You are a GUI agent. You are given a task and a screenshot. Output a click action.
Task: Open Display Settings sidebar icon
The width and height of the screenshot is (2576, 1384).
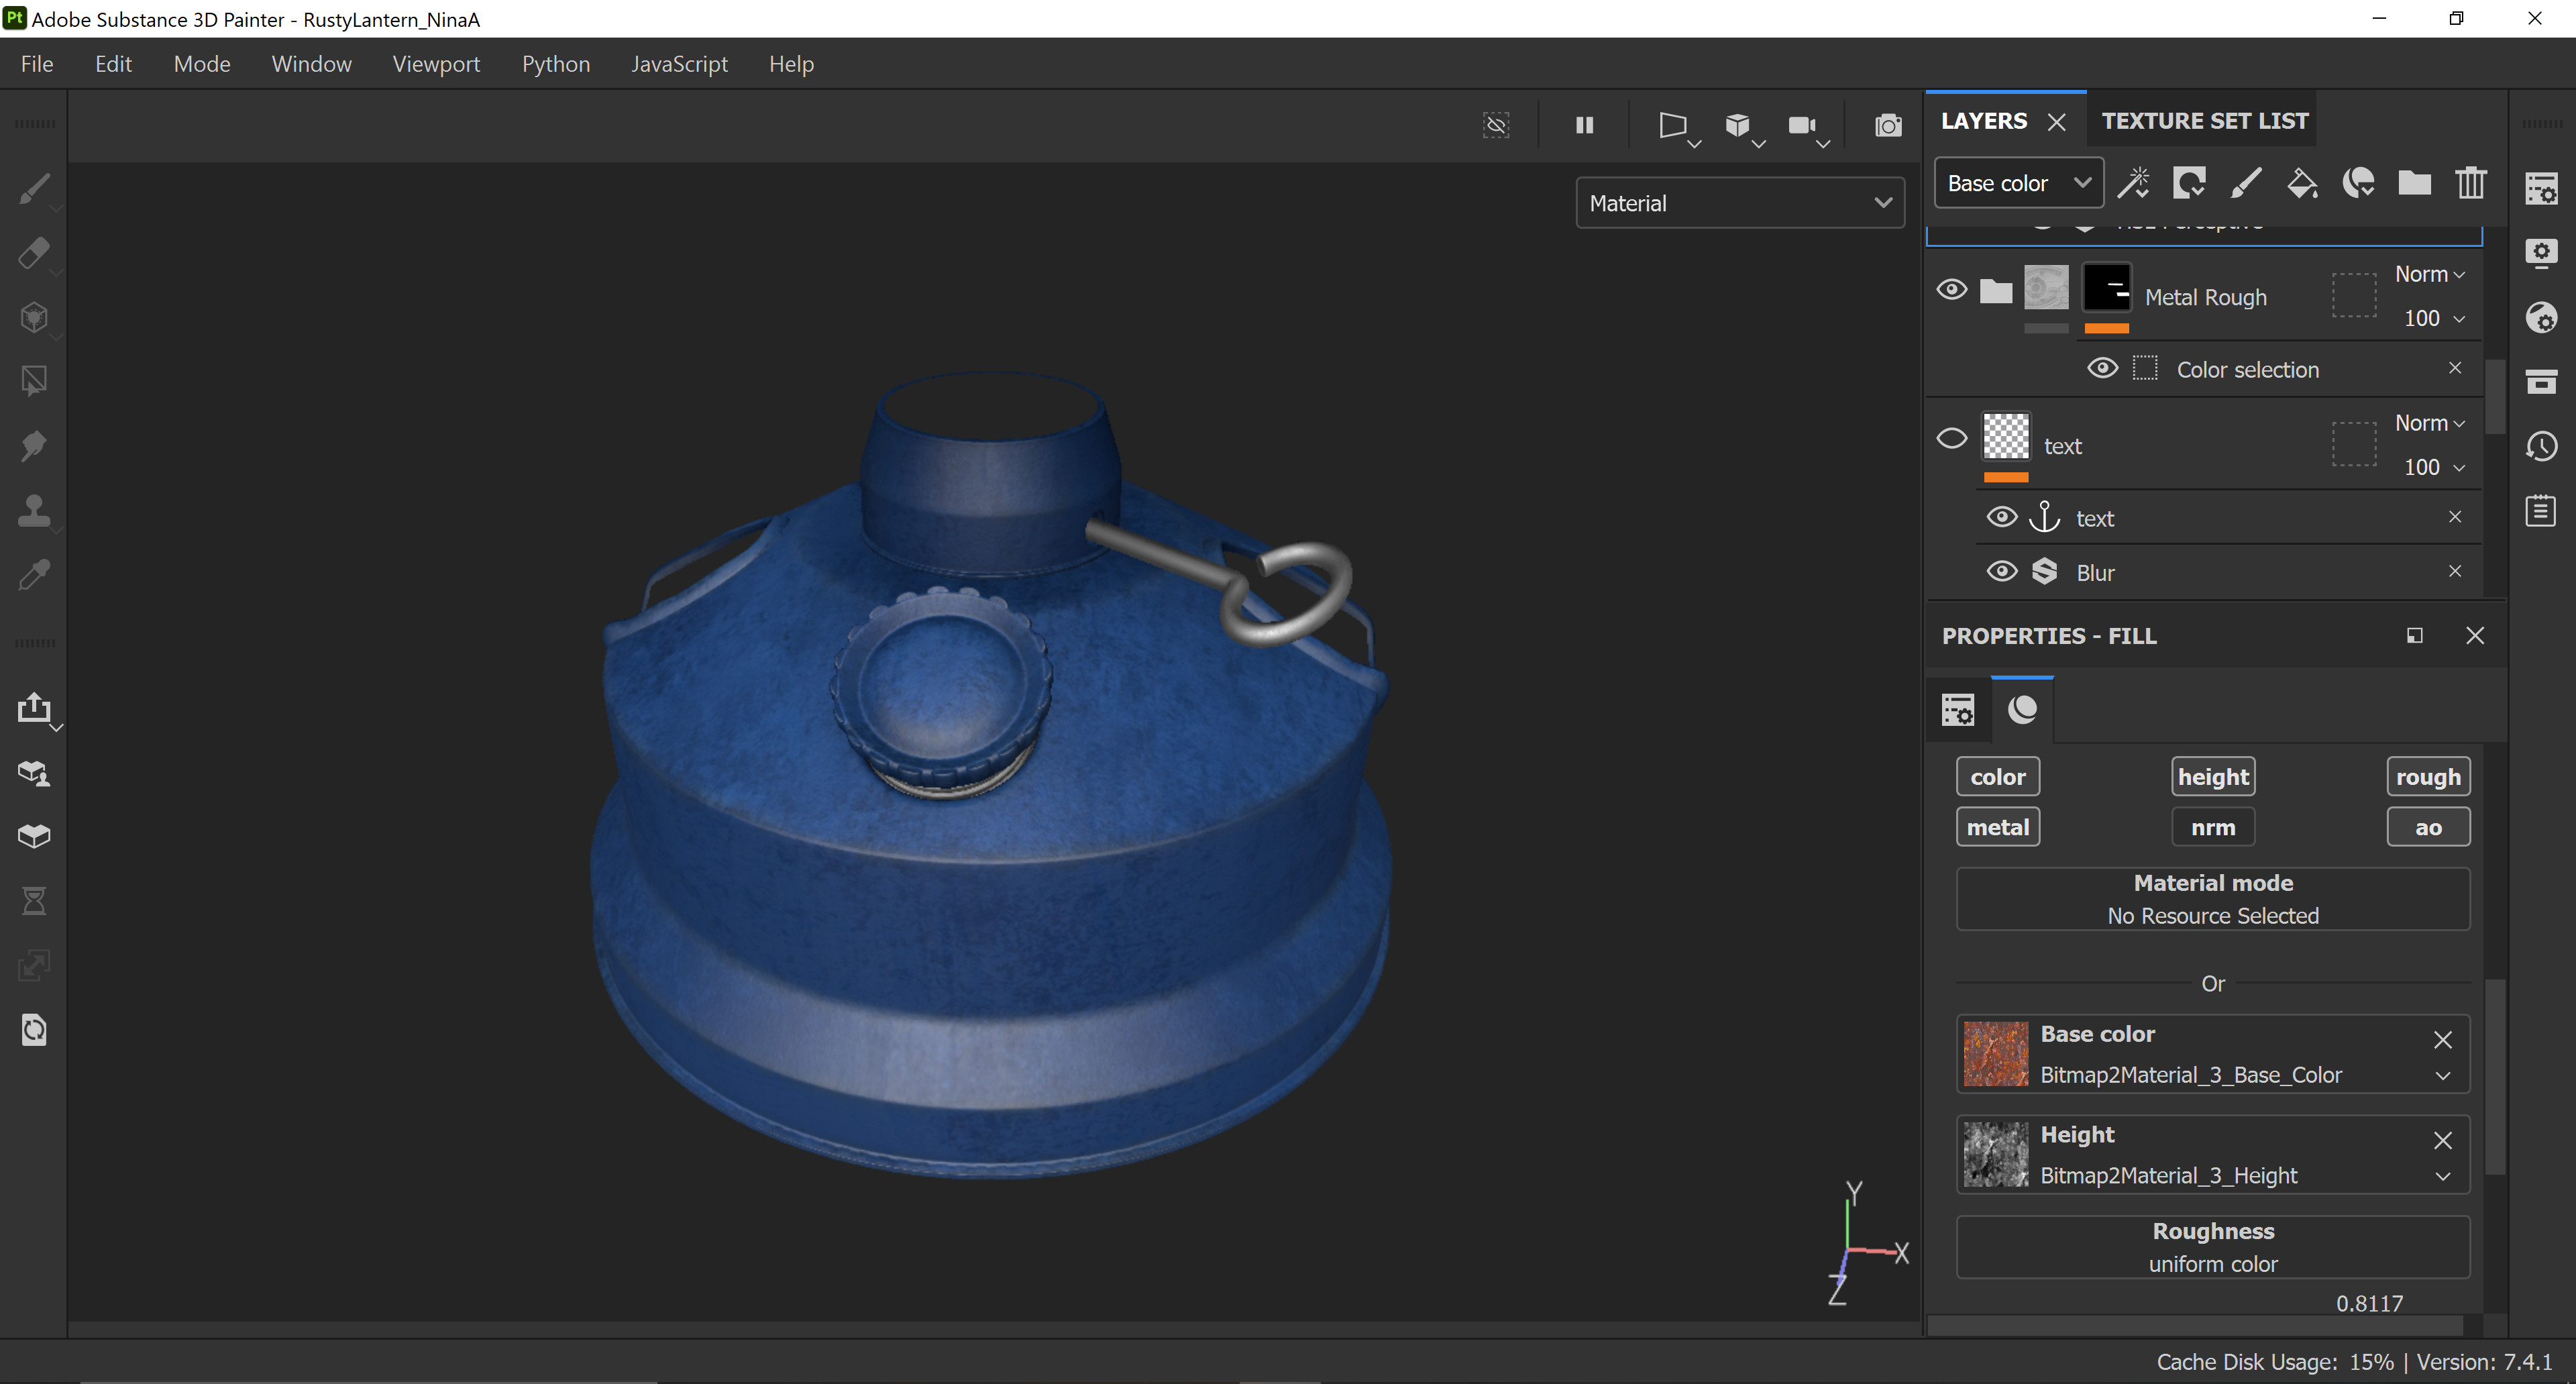tap(2541, 253)
